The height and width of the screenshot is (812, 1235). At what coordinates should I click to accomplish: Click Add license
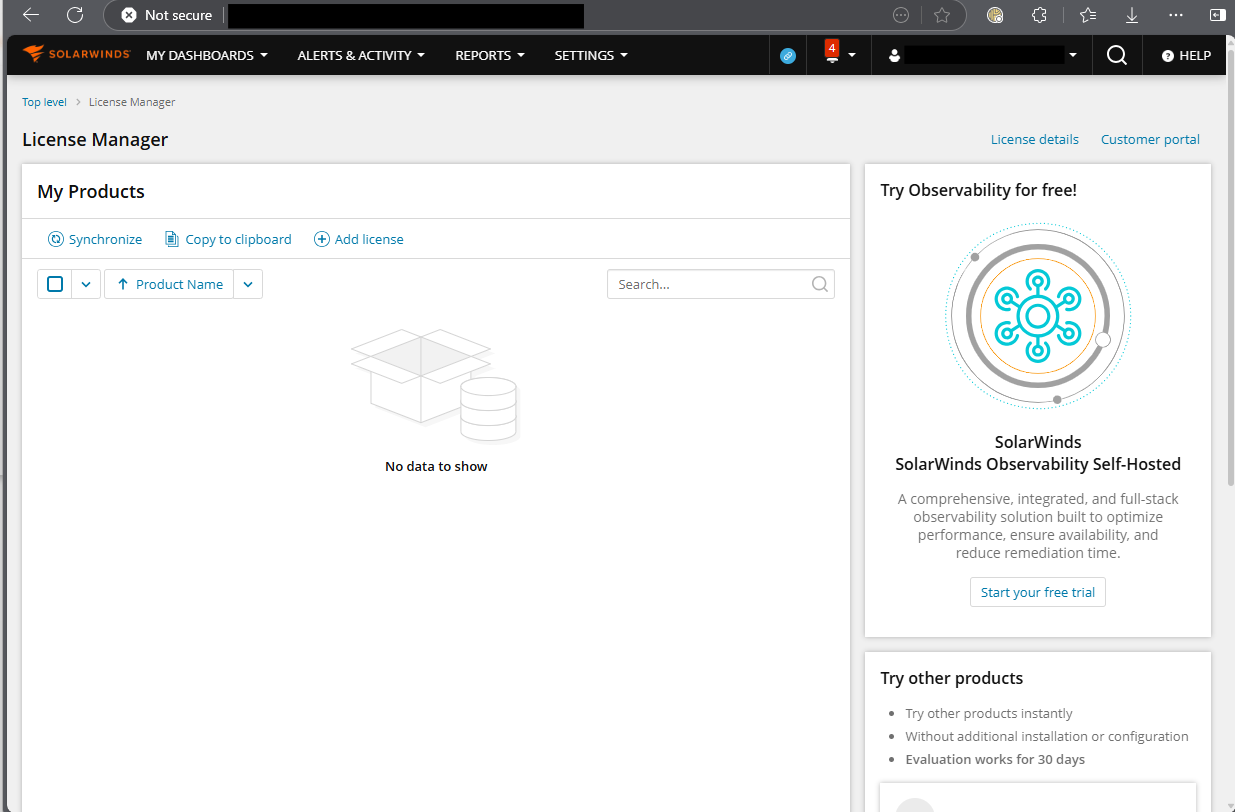click(x=359, y=239)
